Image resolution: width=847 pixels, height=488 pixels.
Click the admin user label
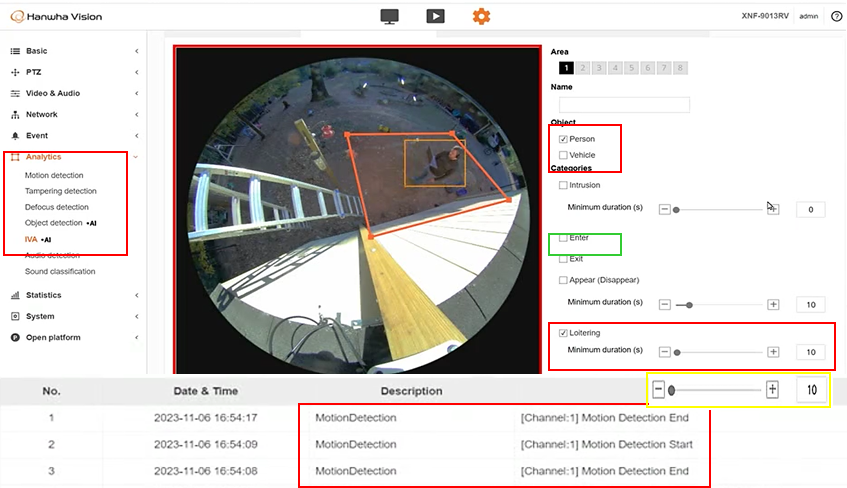(x=808, y=17)
